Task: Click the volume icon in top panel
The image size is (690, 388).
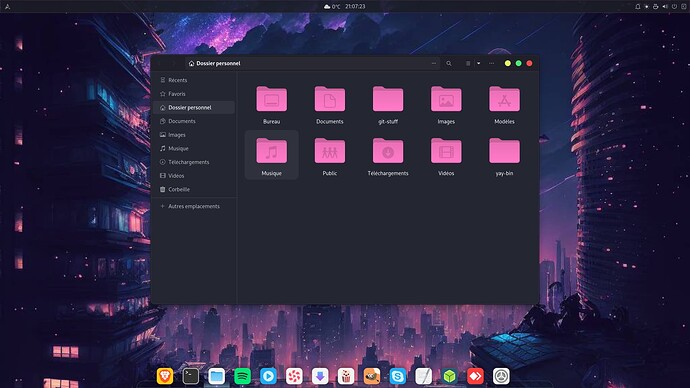Action: [665, 7]
